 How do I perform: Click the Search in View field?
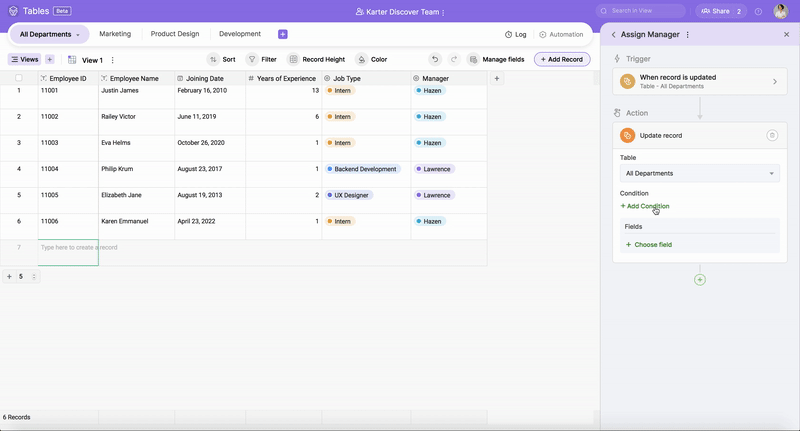pyautogui.click(x=640, y=11)
